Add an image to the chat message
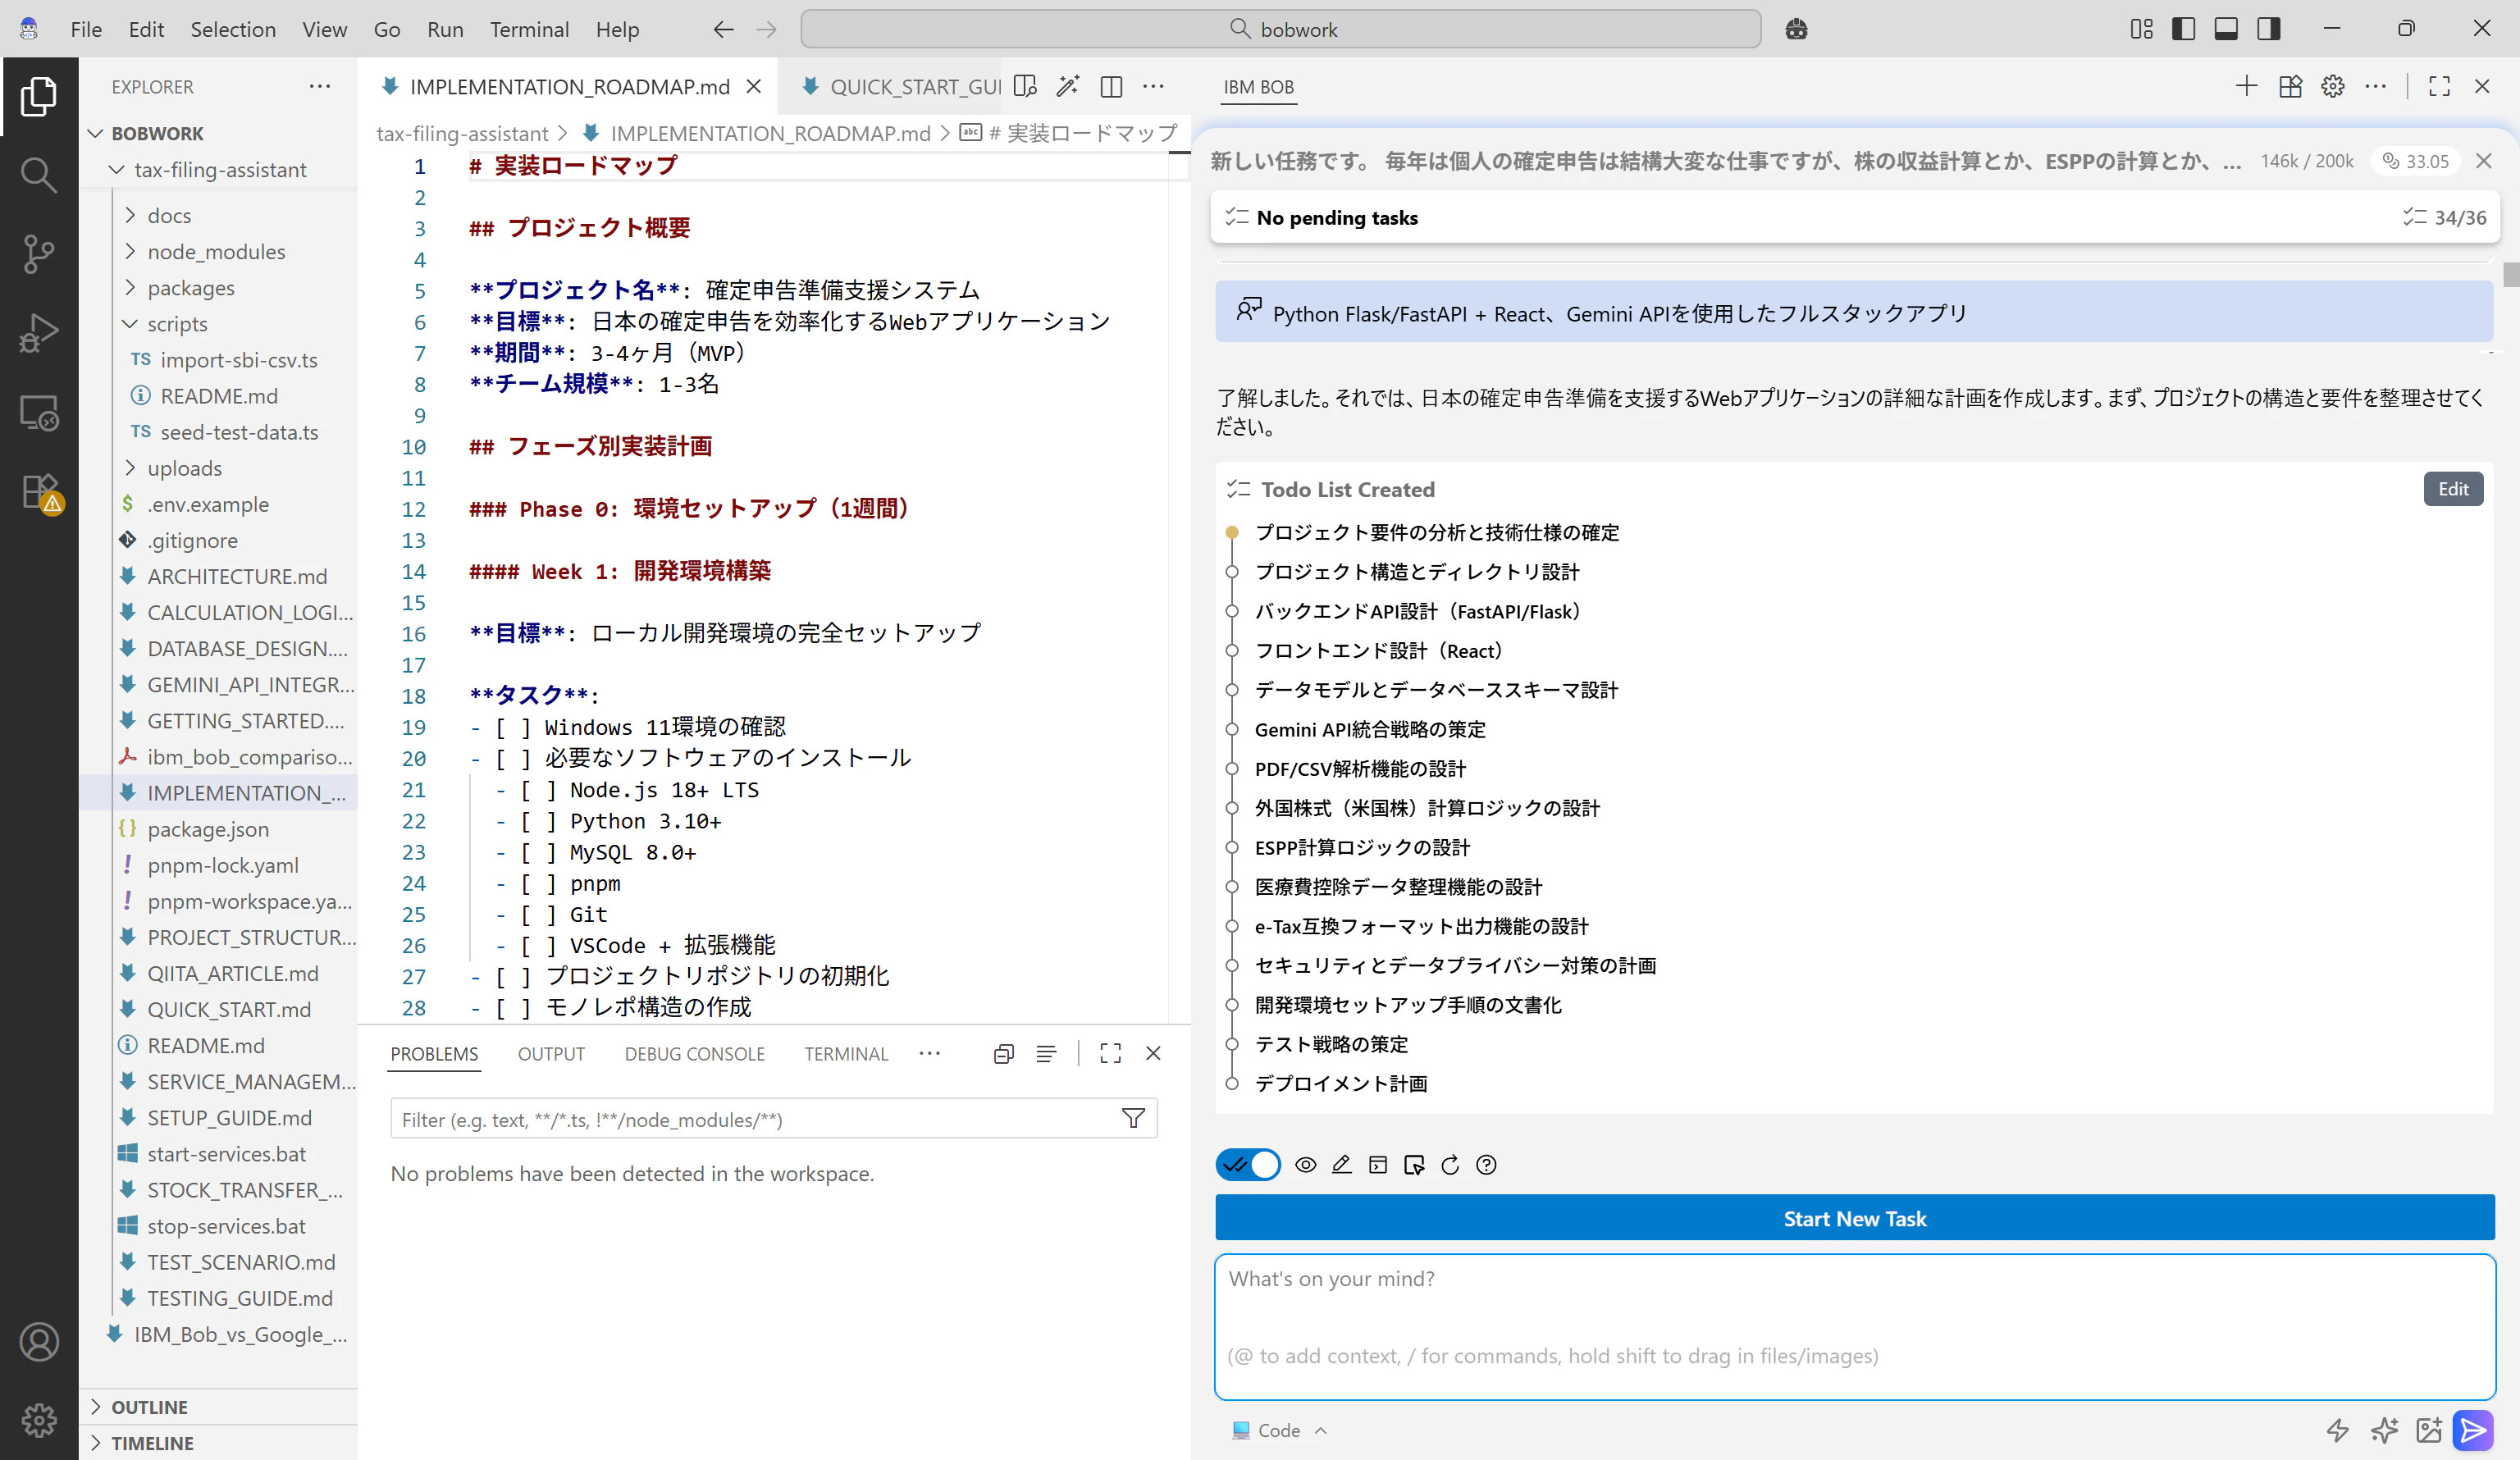Viewport: 2520px width, 1460px height. click(x=2429, y=1430)
